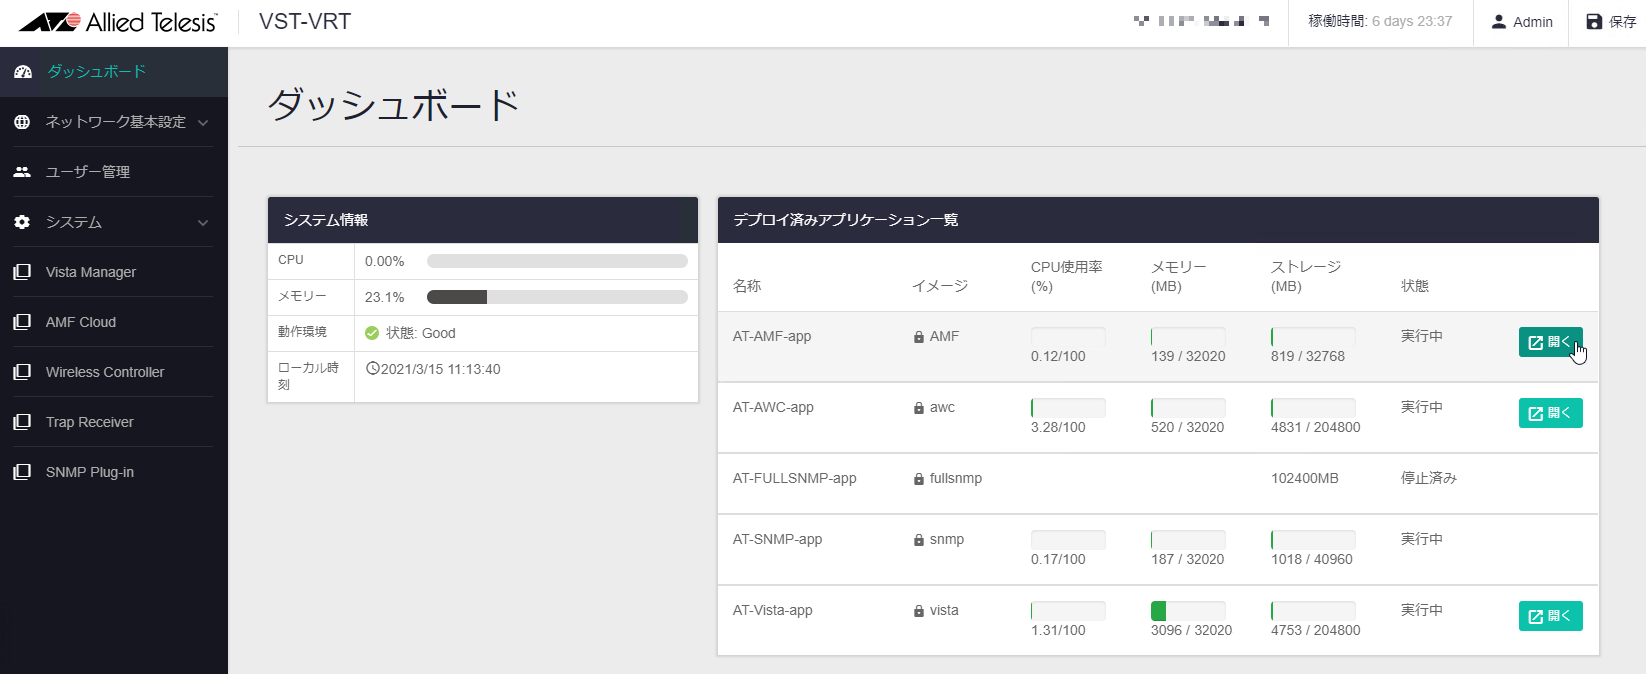This screenshot has width=1646, height=674.
Task: Click AT-AWC-app storage usage bar
Action: click(x=1313, y=407)
